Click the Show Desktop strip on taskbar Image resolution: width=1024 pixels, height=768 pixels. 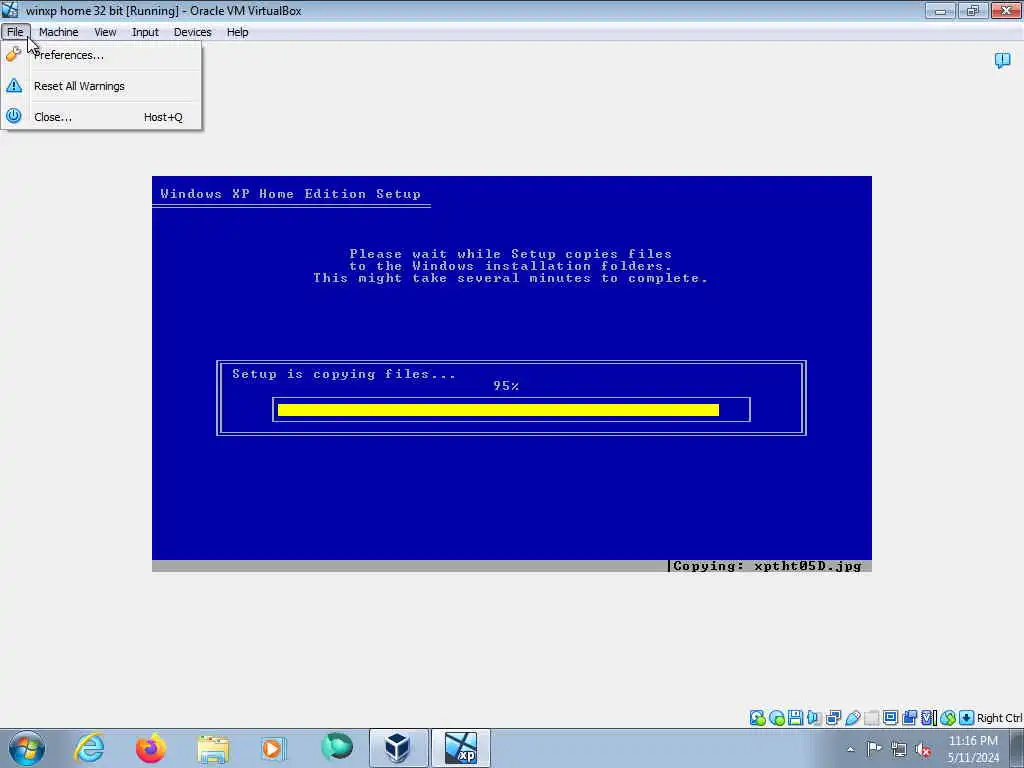pyautogui.click(x=1017, y=748)
